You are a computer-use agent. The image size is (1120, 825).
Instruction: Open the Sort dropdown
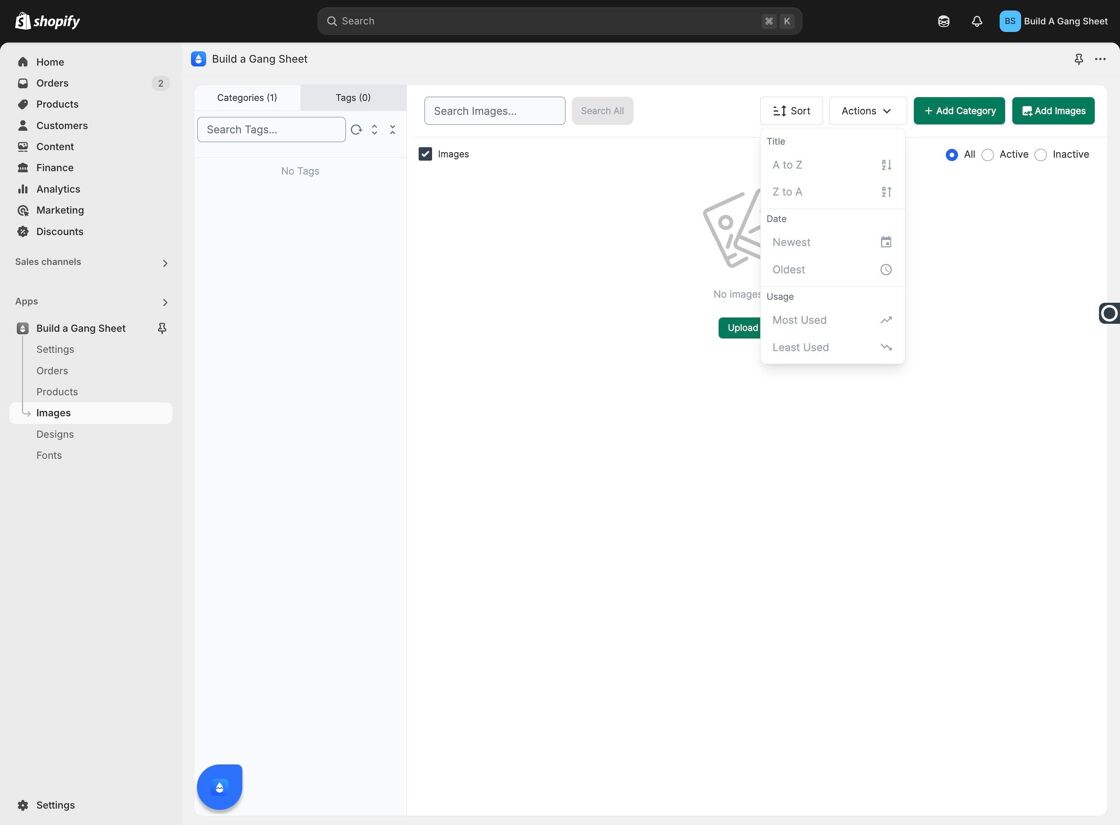pos(791,111)
